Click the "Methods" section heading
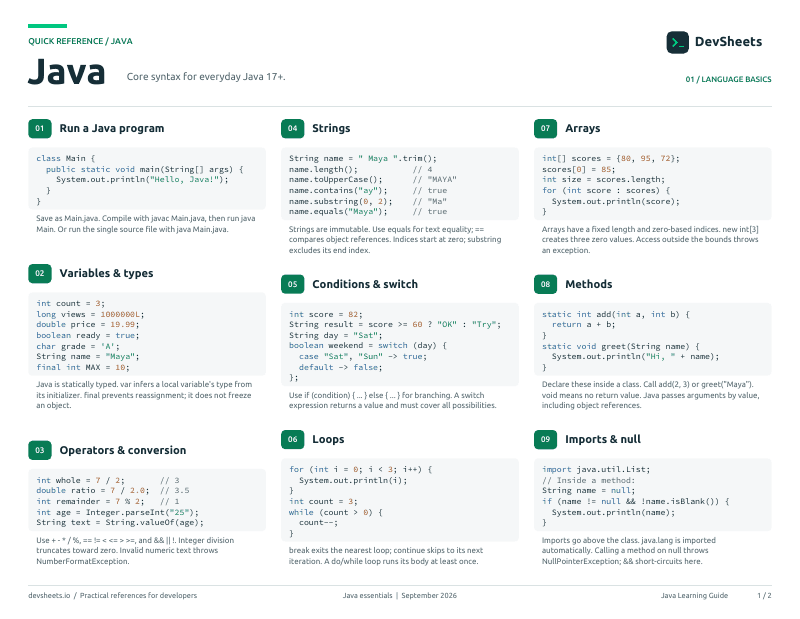The width and height of the screenshot is (800, 619). coord(588,284)
